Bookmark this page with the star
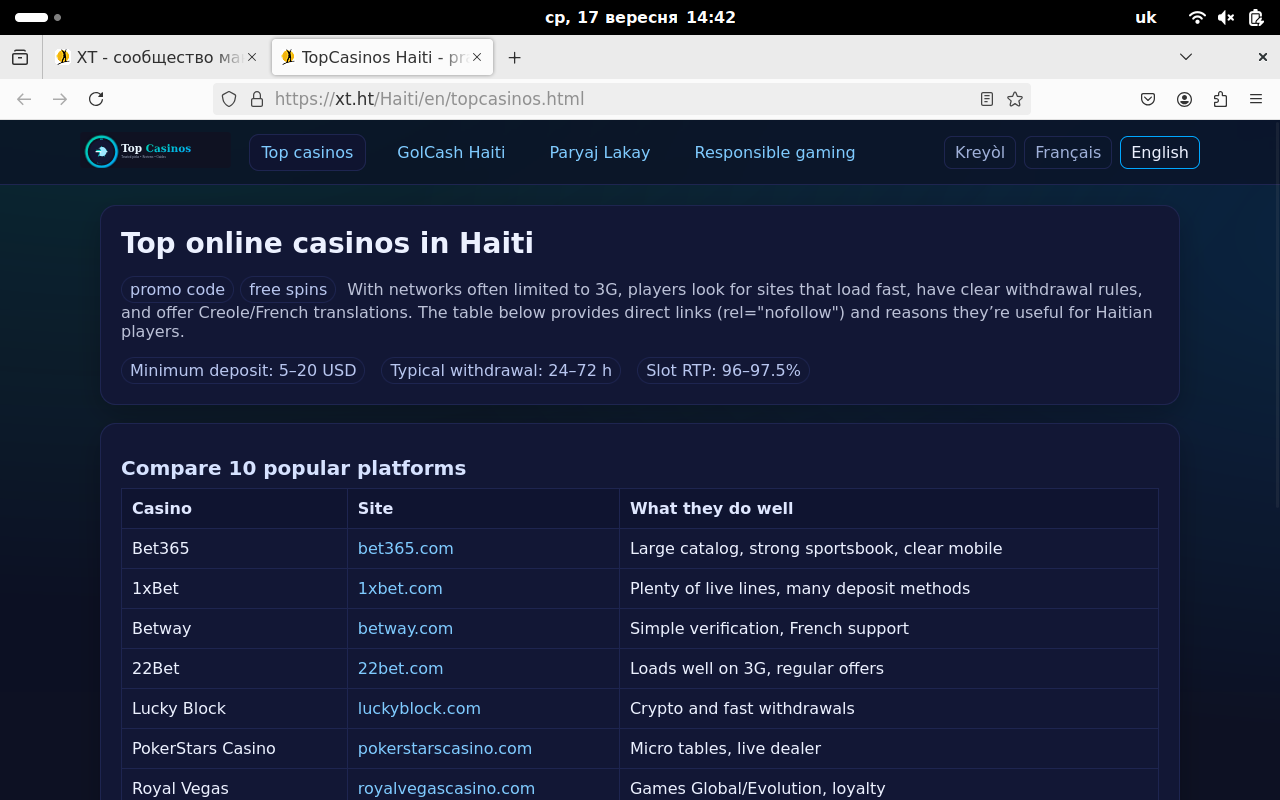 coord(1015,99)
